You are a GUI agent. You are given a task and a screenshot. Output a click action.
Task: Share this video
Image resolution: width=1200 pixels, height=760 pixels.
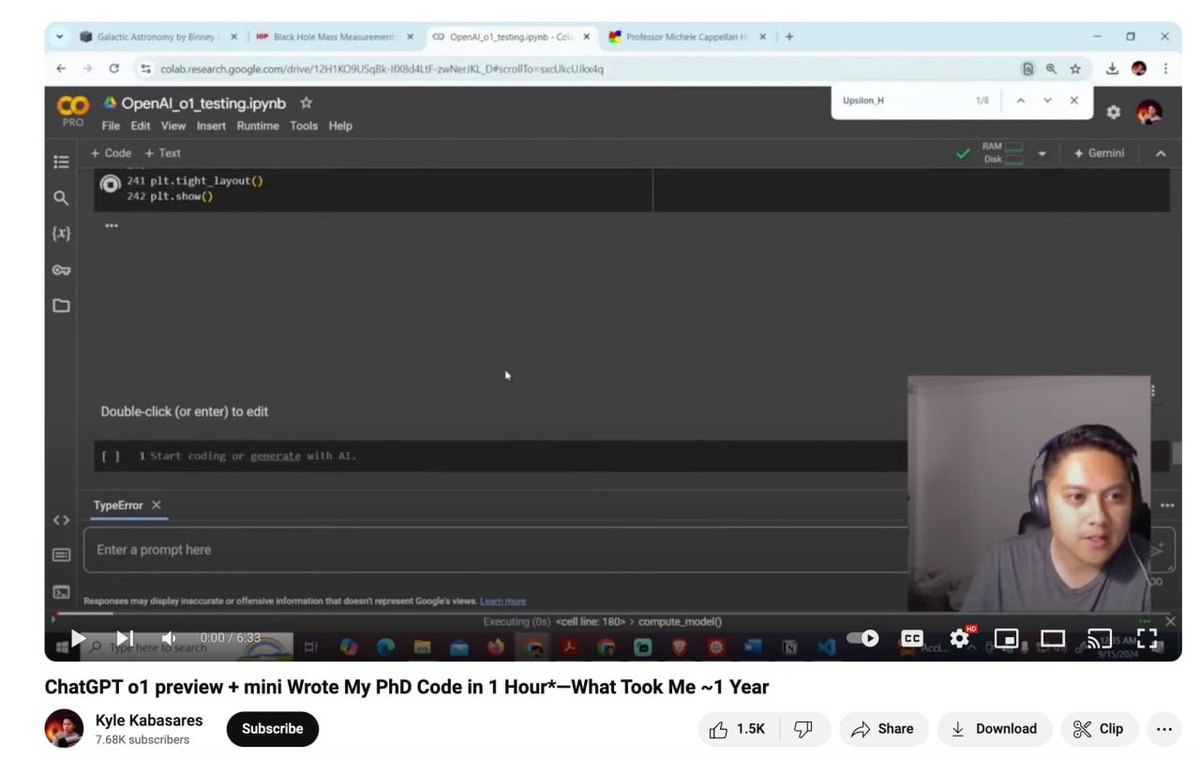(883, 729)
